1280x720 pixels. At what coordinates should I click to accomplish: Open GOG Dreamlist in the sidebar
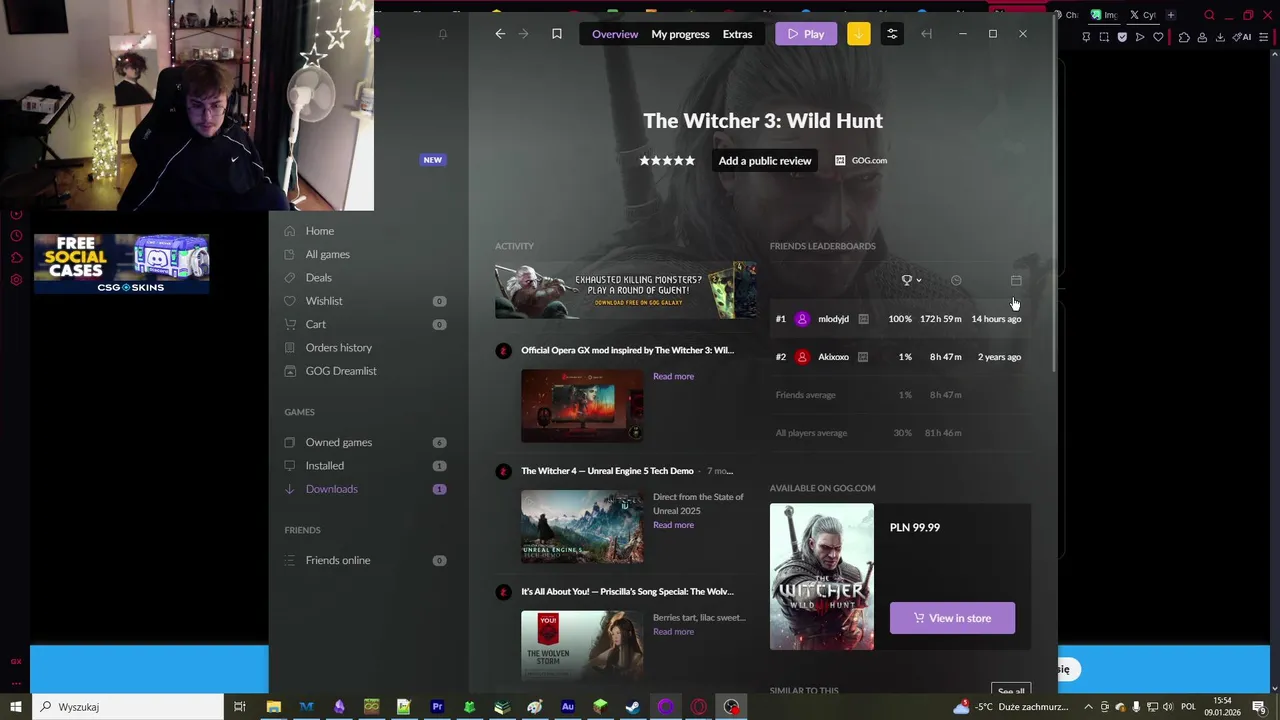341,371
